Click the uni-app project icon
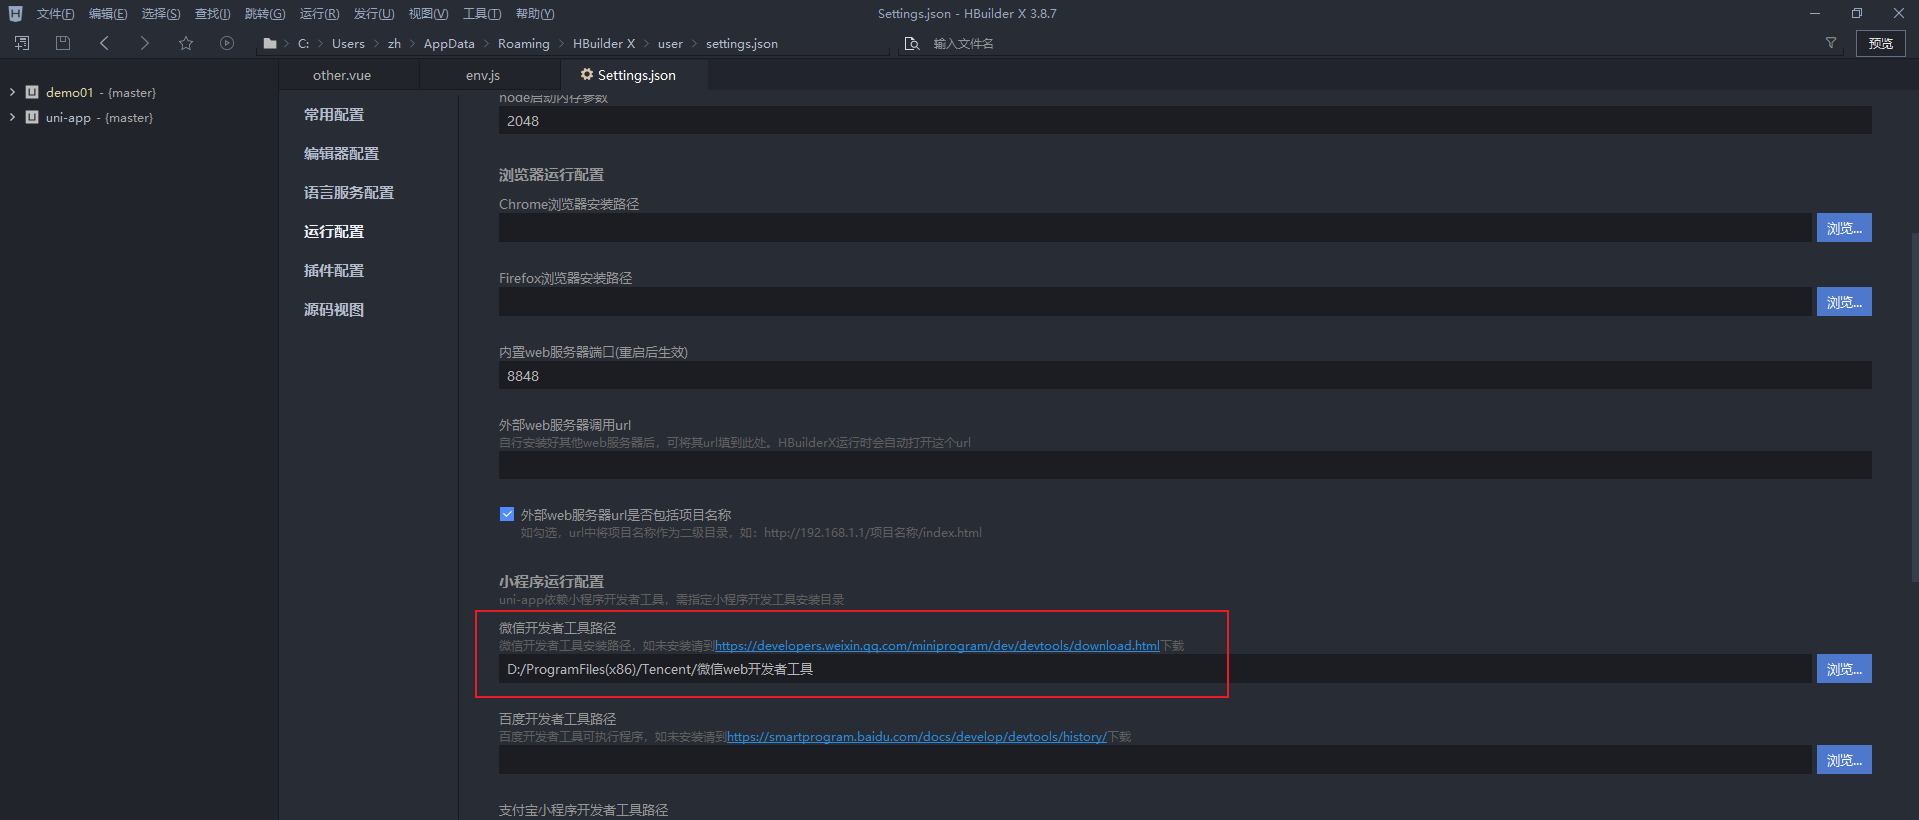The height and width of the screenshot is (820, 1919). 32,117
